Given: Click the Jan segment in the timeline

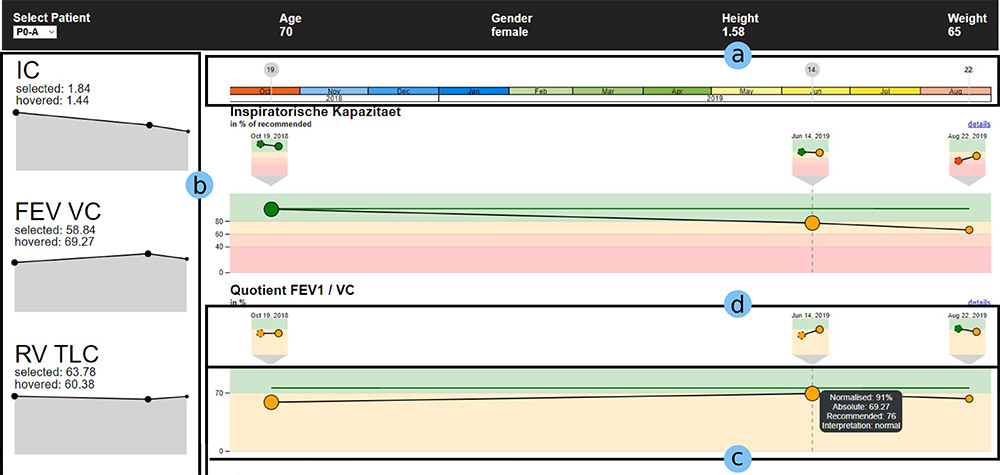Looking at the screenshot, I should coord(474,92).
